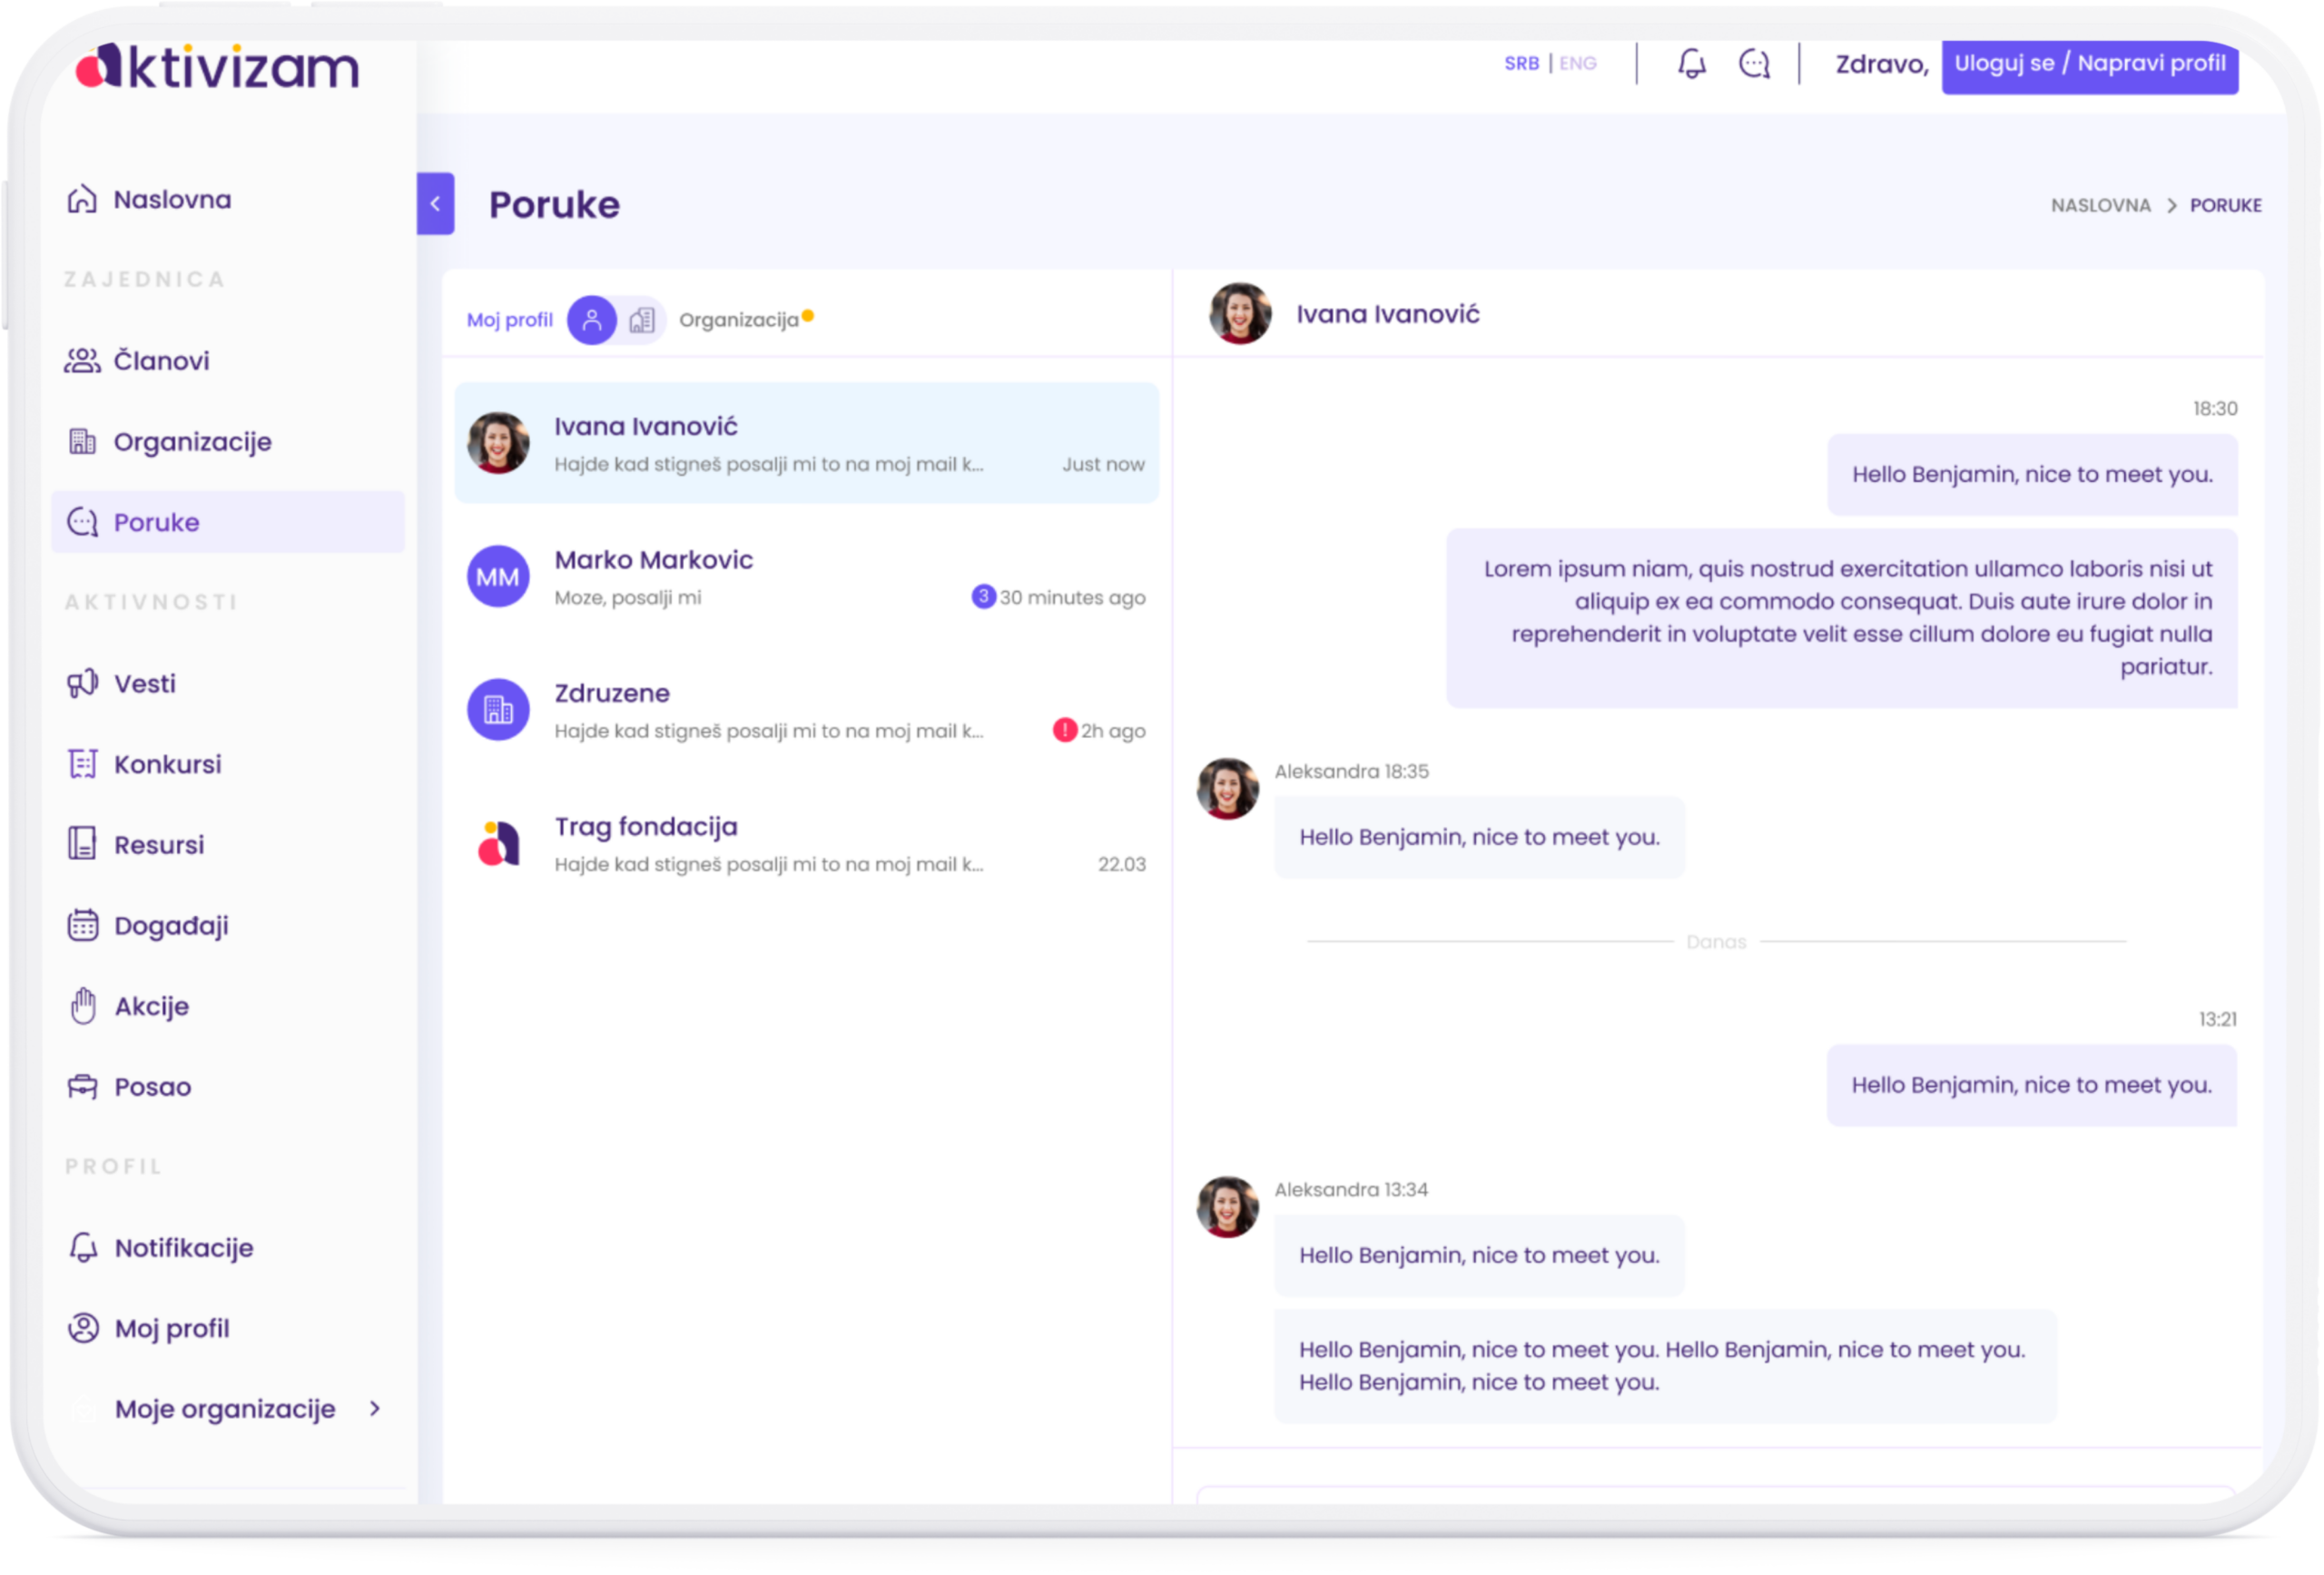Click the breadcrumb chevron separator

click(x=2171, y=206)
